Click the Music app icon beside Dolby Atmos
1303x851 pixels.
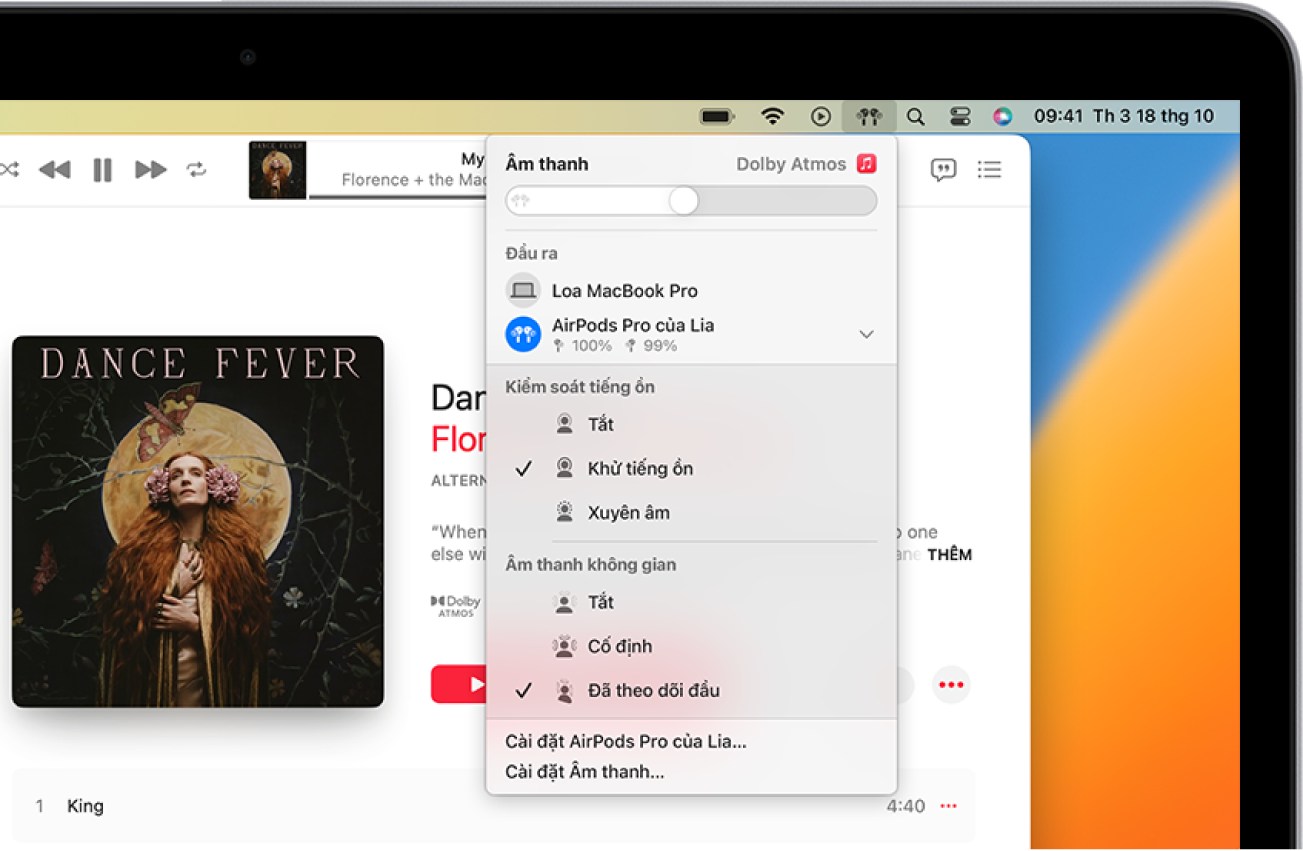coord(866,164)
